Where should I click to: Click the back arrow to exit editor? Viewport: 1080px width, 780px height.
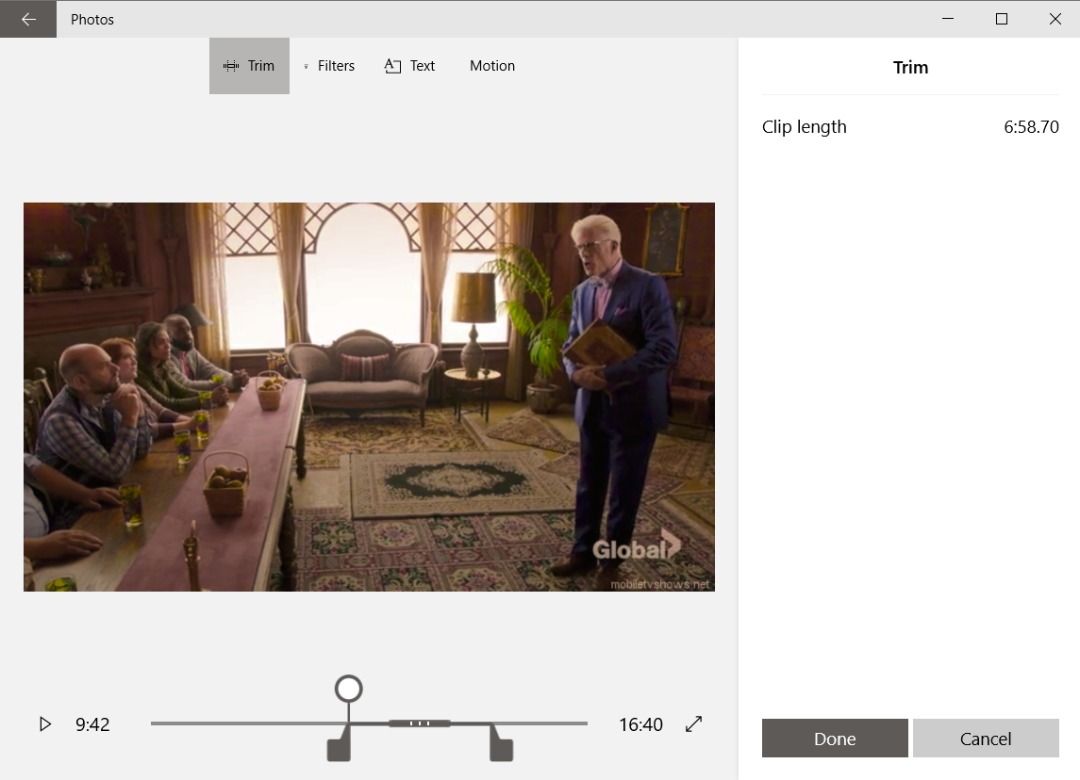(27, 19)
